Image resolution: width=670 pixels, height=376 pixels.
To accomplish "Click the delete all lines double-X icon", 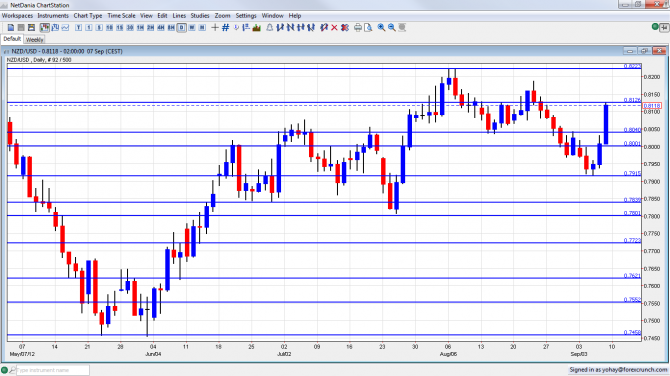I will [x=344, y=27].
